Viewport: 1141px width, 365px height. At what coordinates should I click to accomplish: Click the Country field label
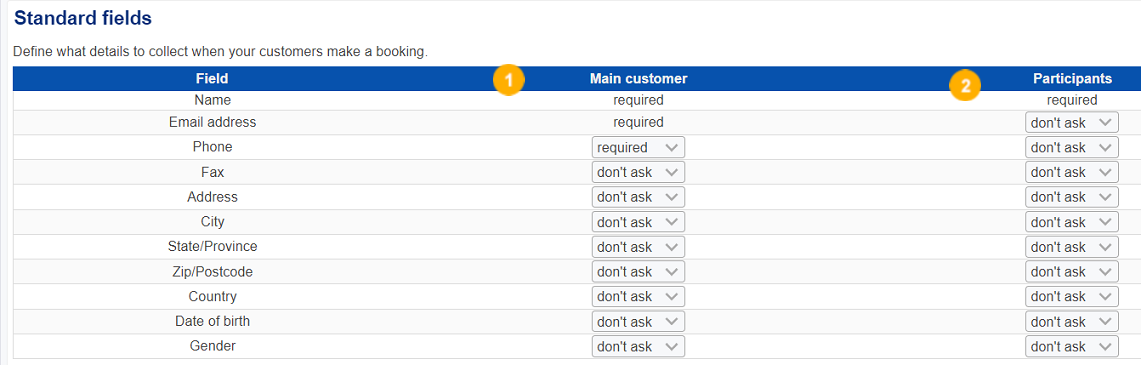212,297
